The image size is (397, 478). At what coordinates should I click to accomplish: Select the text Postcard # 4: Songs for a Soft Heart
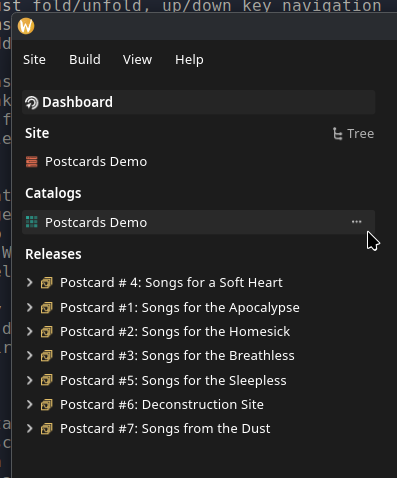pyautogui.click(x=171, y=283)
